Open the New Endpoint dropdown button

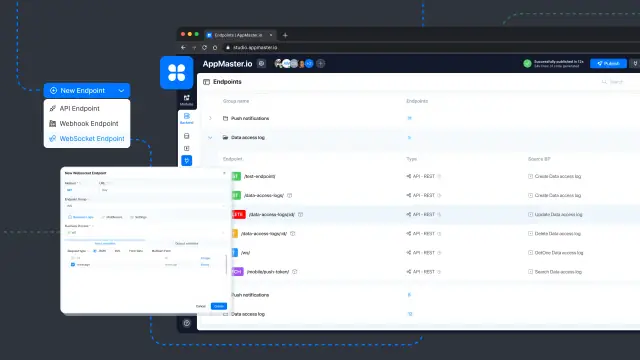point(87,91)
